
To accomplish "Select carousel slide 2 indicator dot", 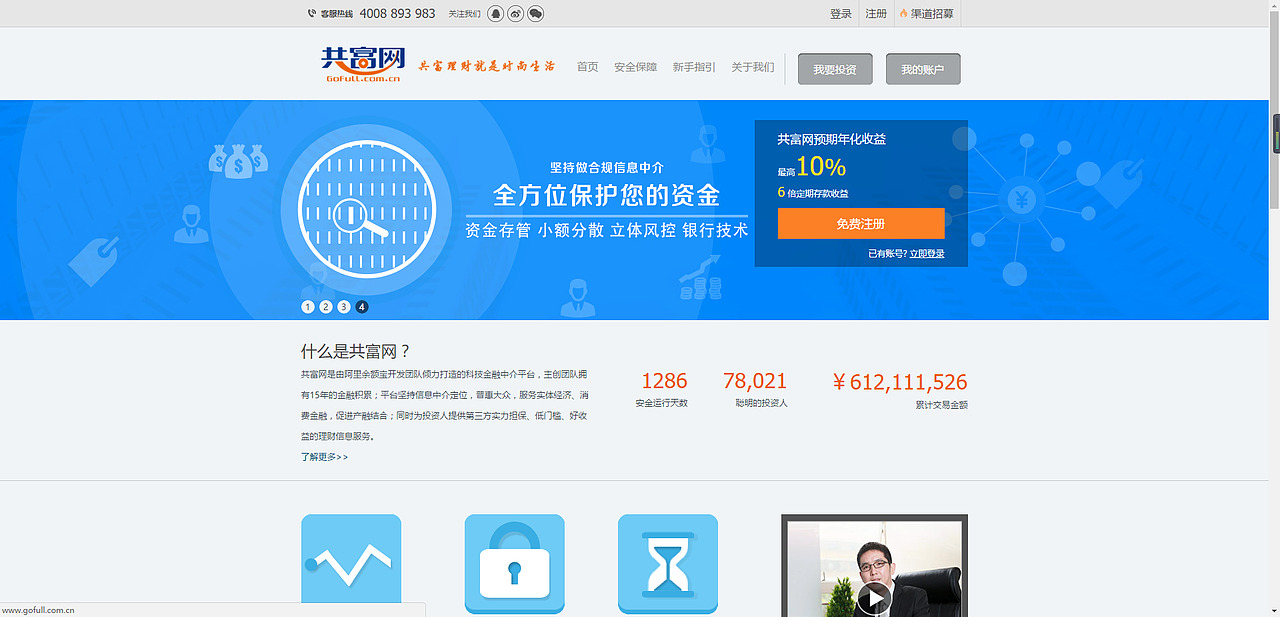I will [326, 306].
